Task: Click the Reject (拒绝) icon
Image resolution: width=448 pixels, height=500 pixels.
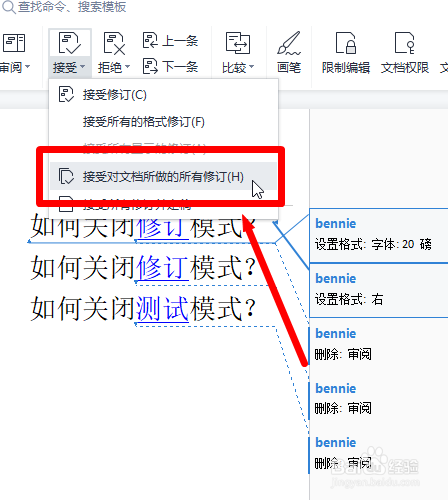Action: click(x=114, y=43)
